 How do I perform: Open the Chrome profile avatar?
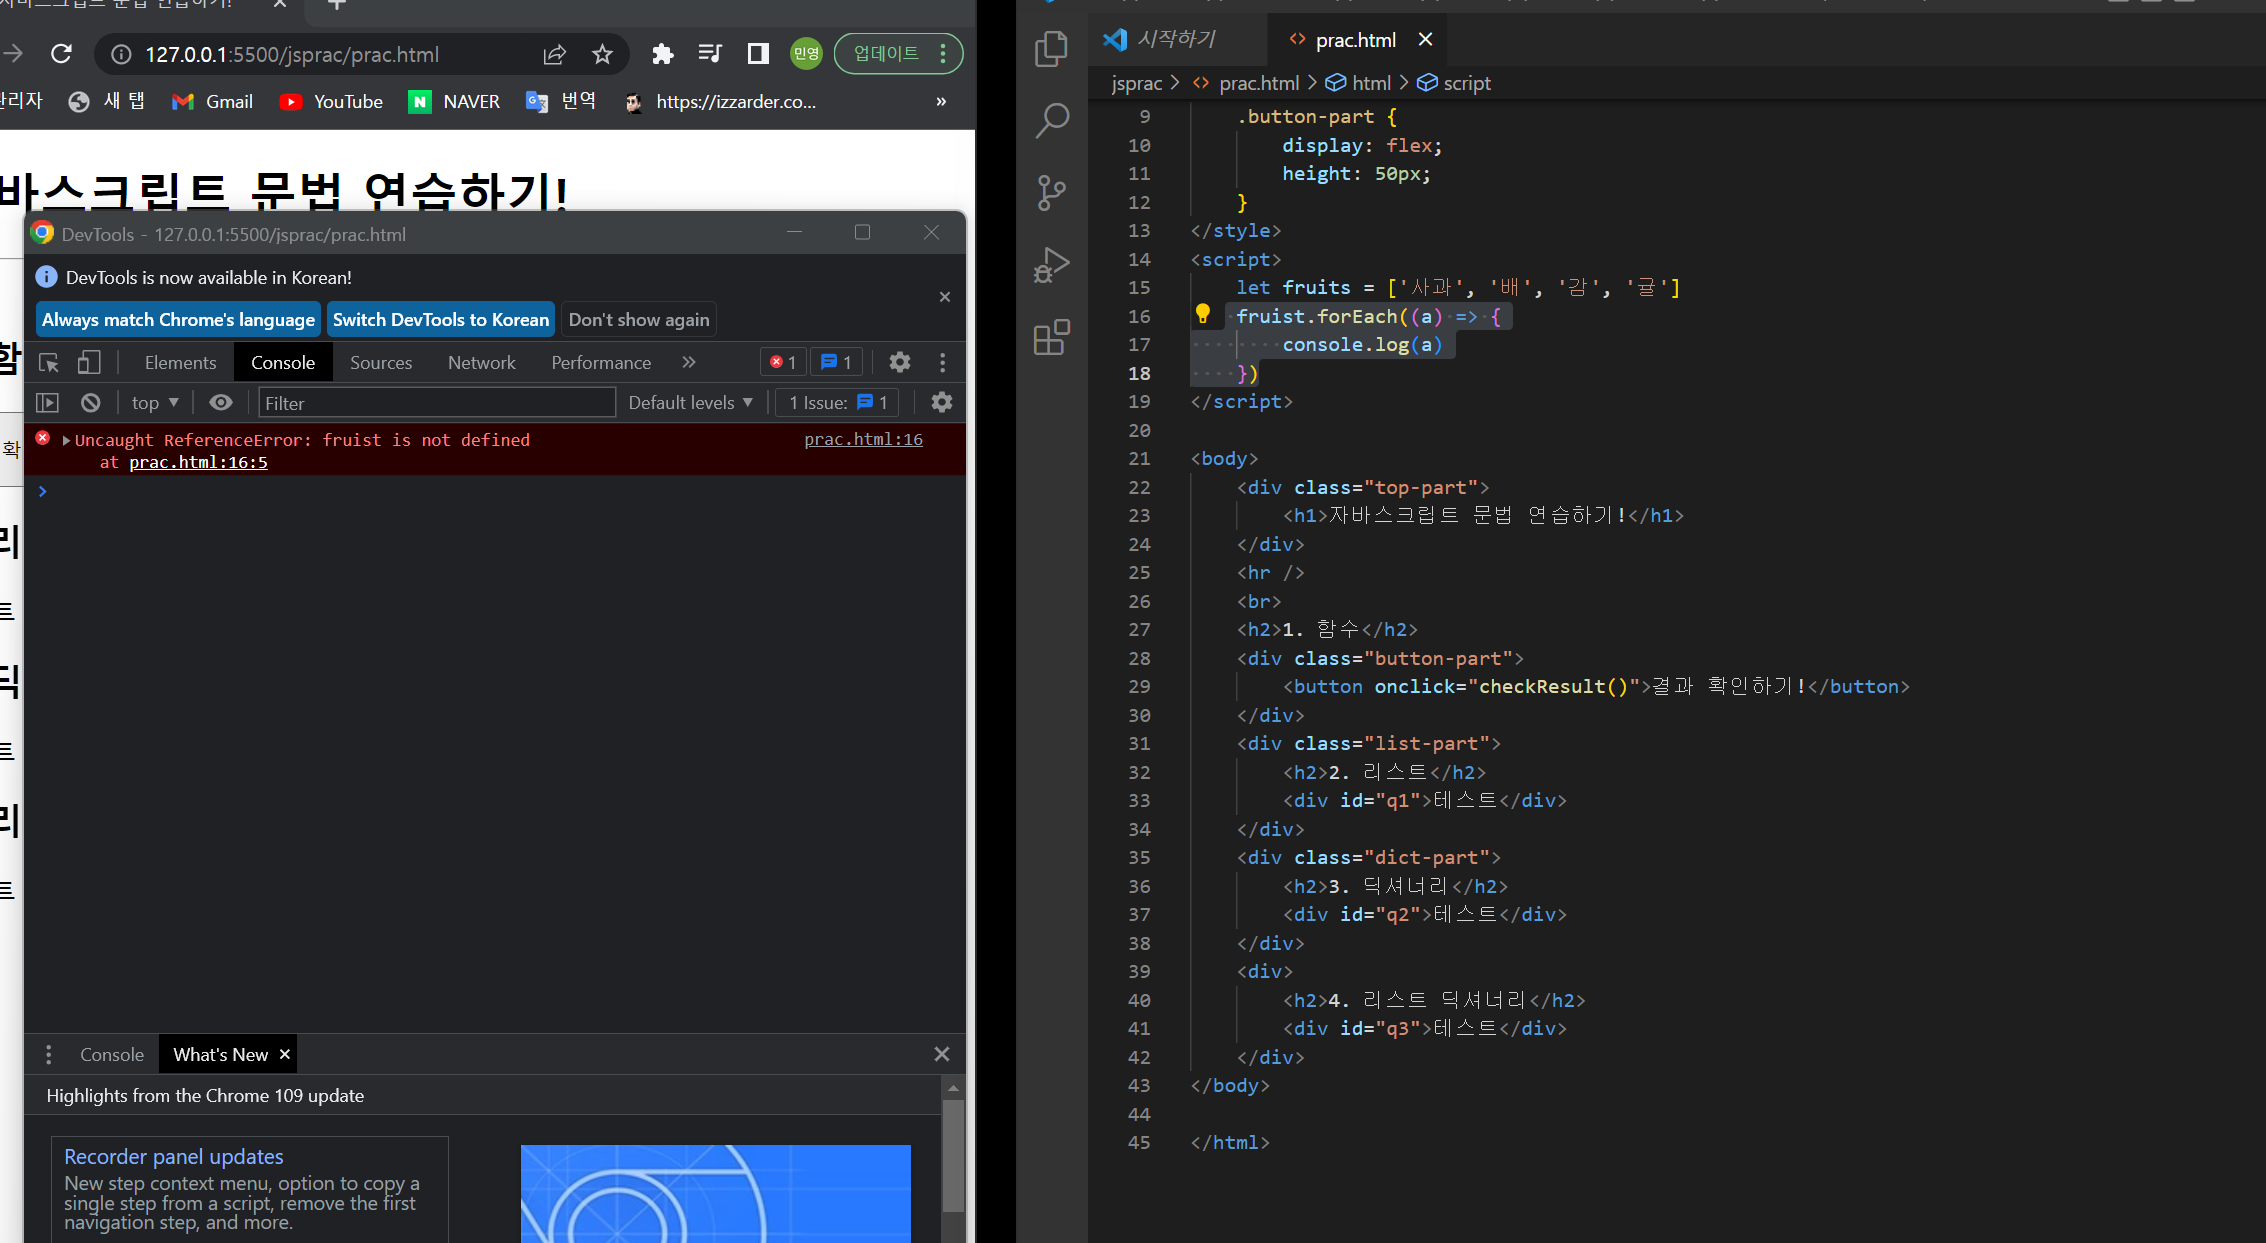click(x=806, y=54)
